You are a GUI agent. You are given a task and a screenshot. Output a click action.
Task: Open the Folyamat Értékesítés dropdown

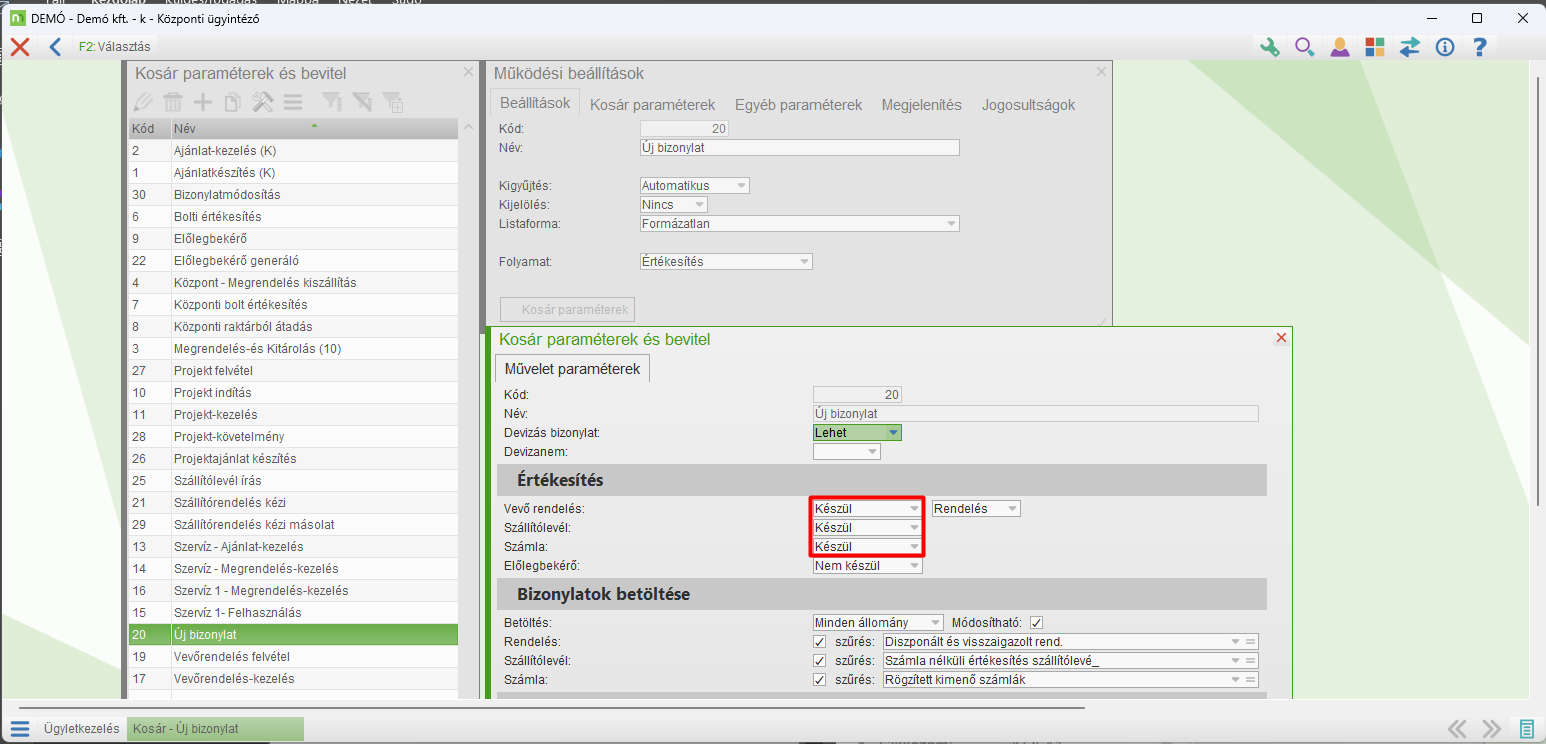pos(726,262)
